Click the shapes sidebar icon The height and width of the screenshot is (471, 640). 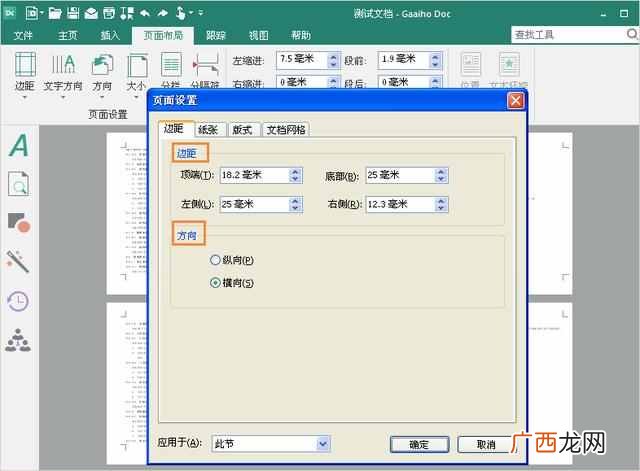pos(19,222)
